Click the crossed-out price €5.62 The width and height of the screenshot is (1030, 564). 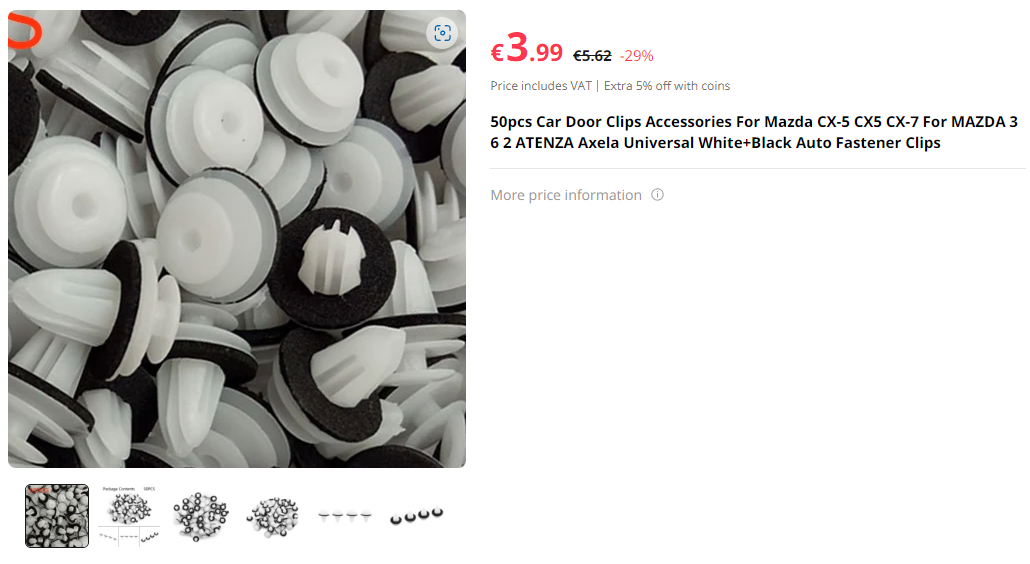[592, 56]
